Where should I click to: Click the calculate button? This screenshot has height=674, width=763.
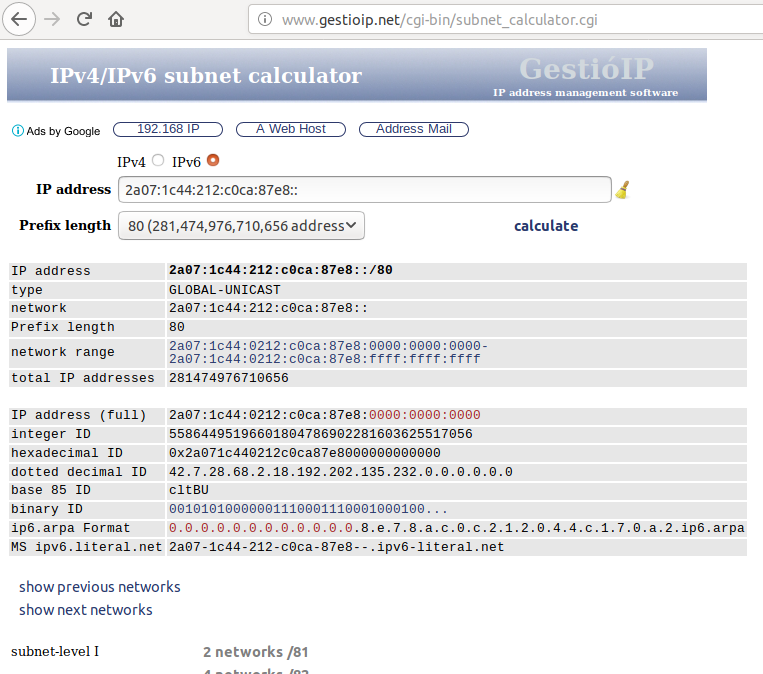pos(545,226)
